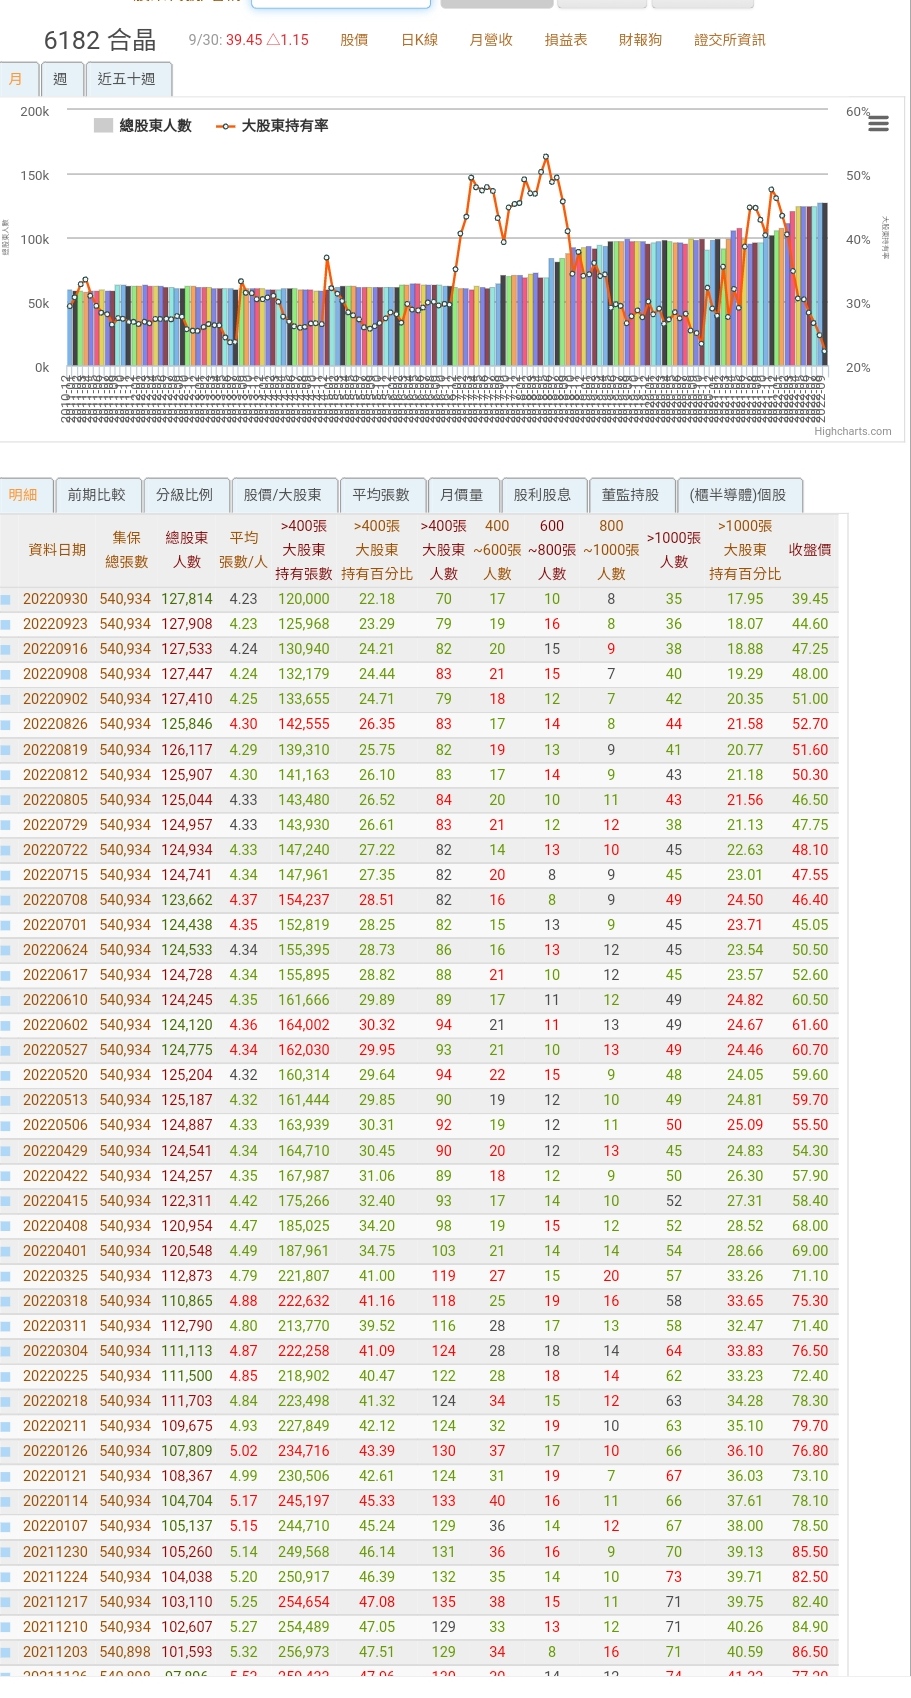Click the blue square icon beside row 20220930

[6, 600]
